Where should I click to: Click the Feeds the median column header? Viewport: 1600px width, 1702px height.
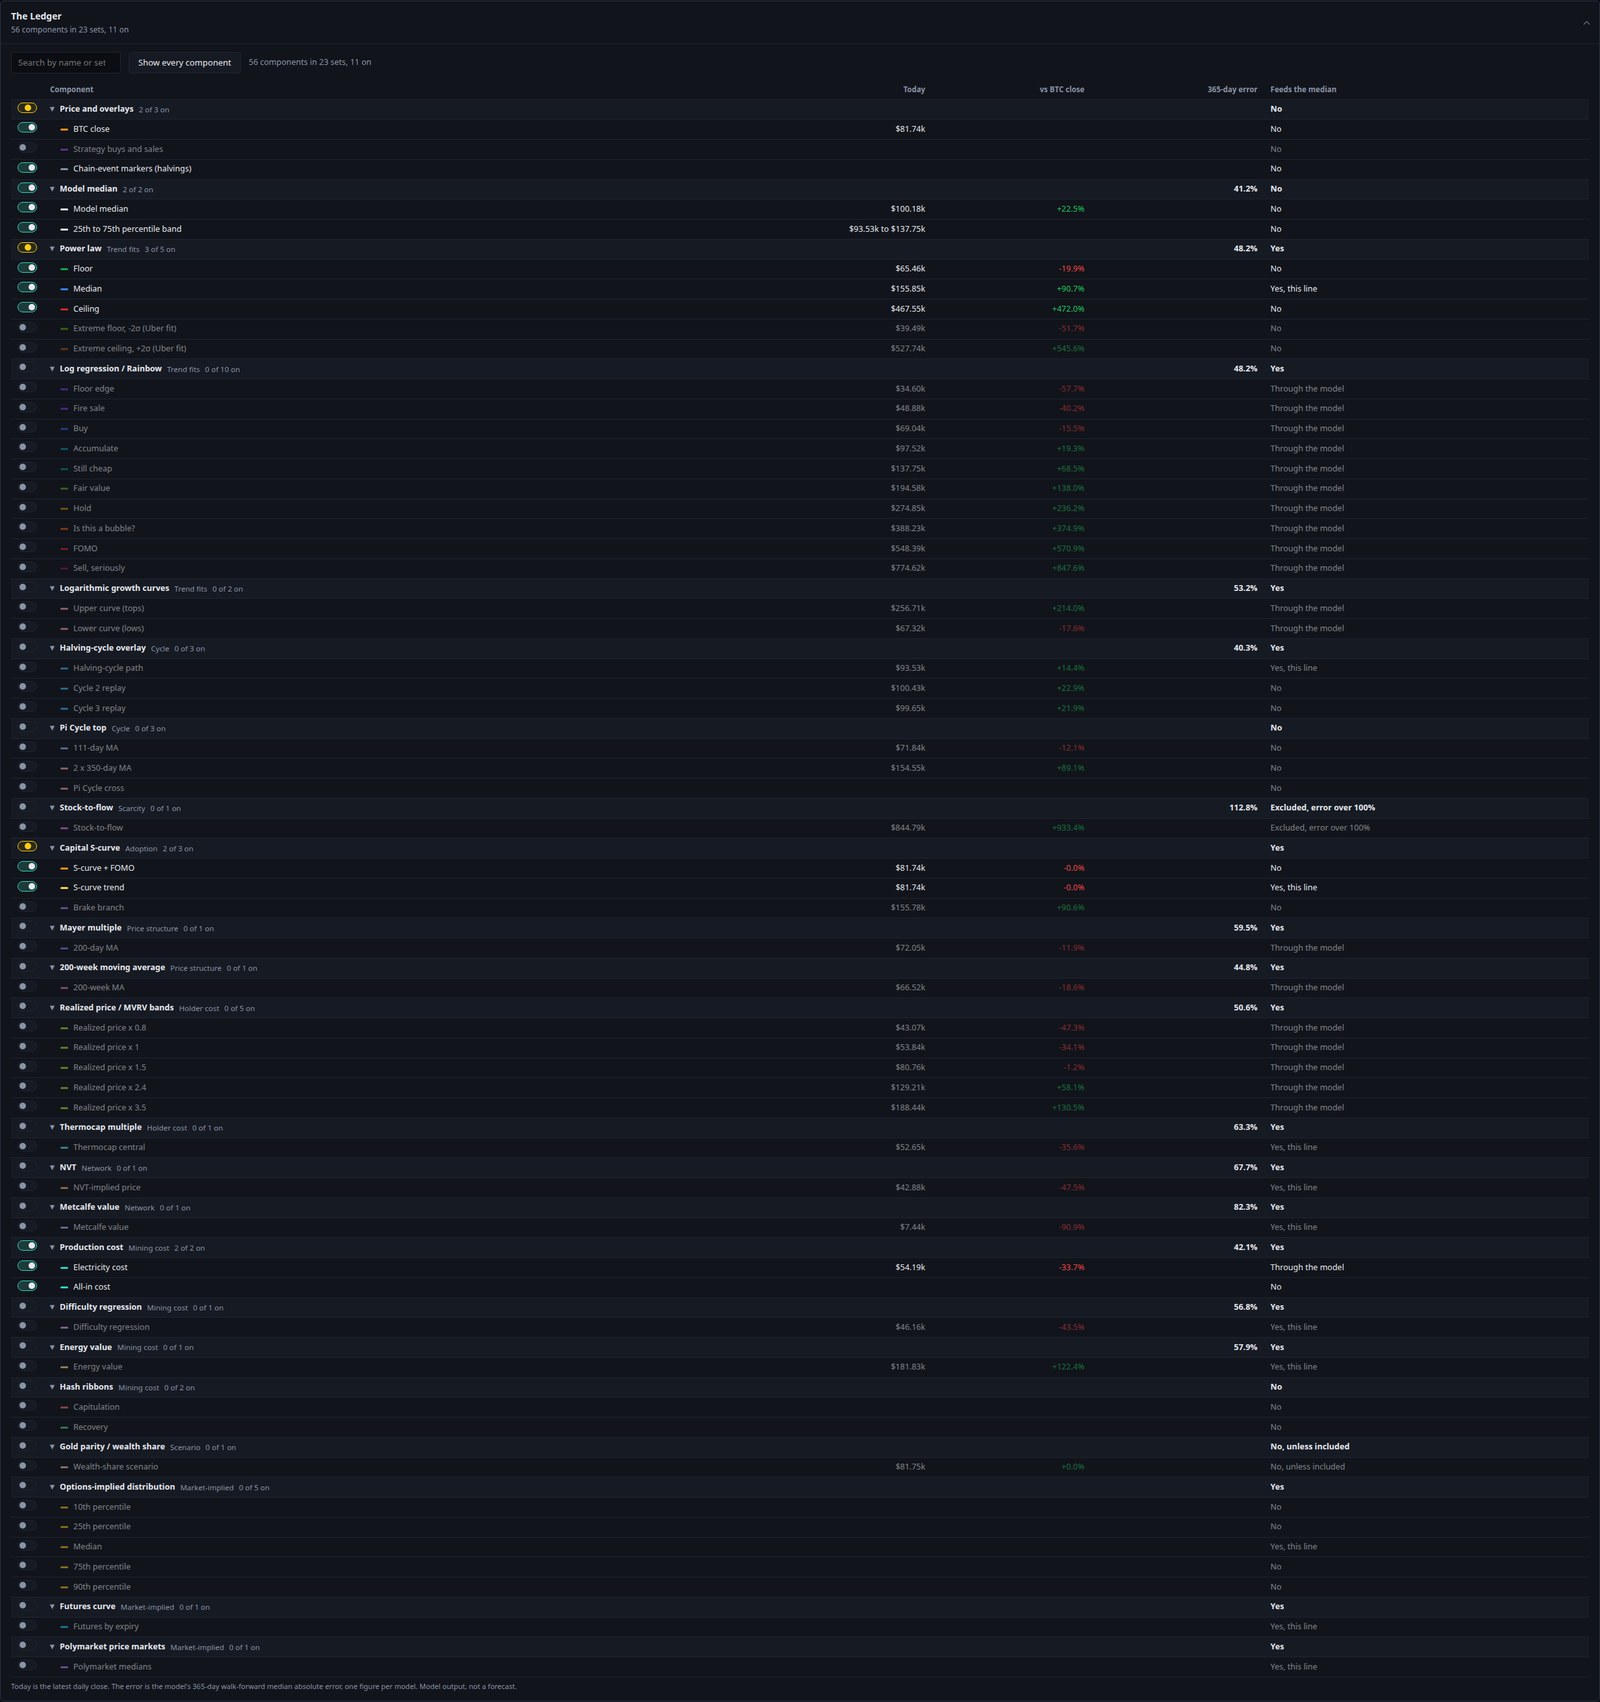coord(1303,90)
